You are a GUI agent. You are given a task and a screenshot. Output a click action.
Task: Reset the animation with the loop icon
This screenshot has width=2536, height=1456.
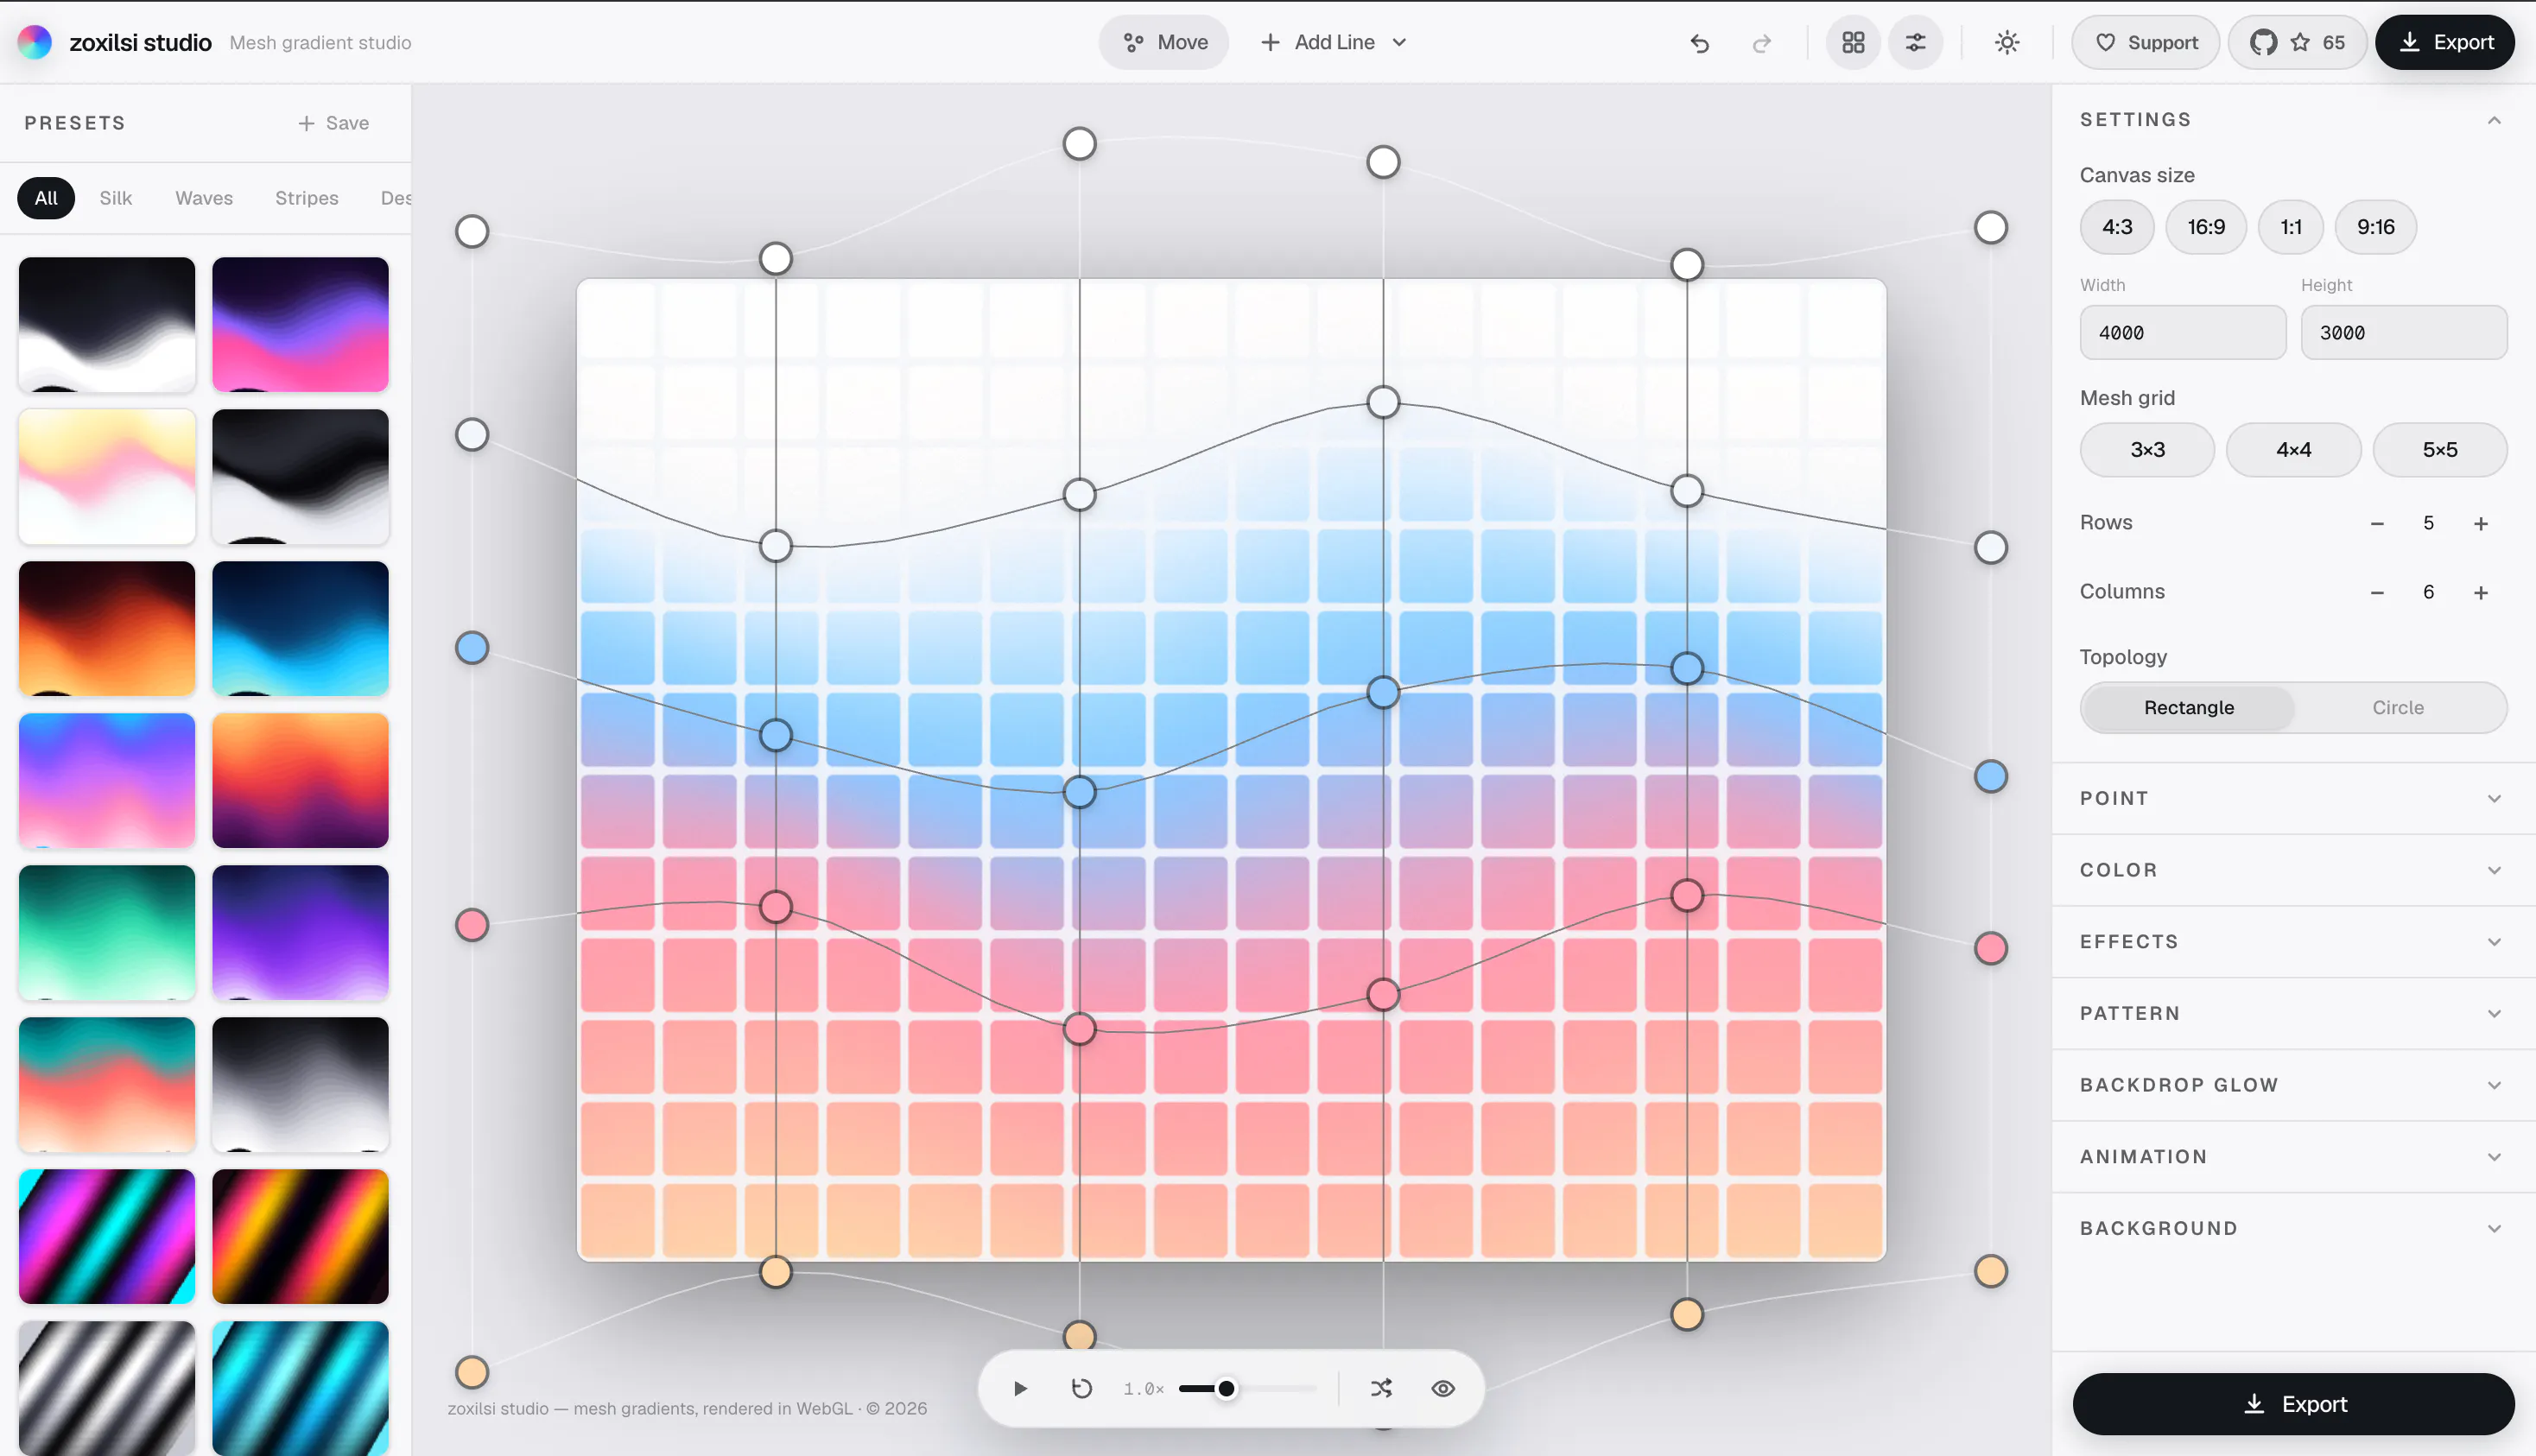point(1082,1388)
